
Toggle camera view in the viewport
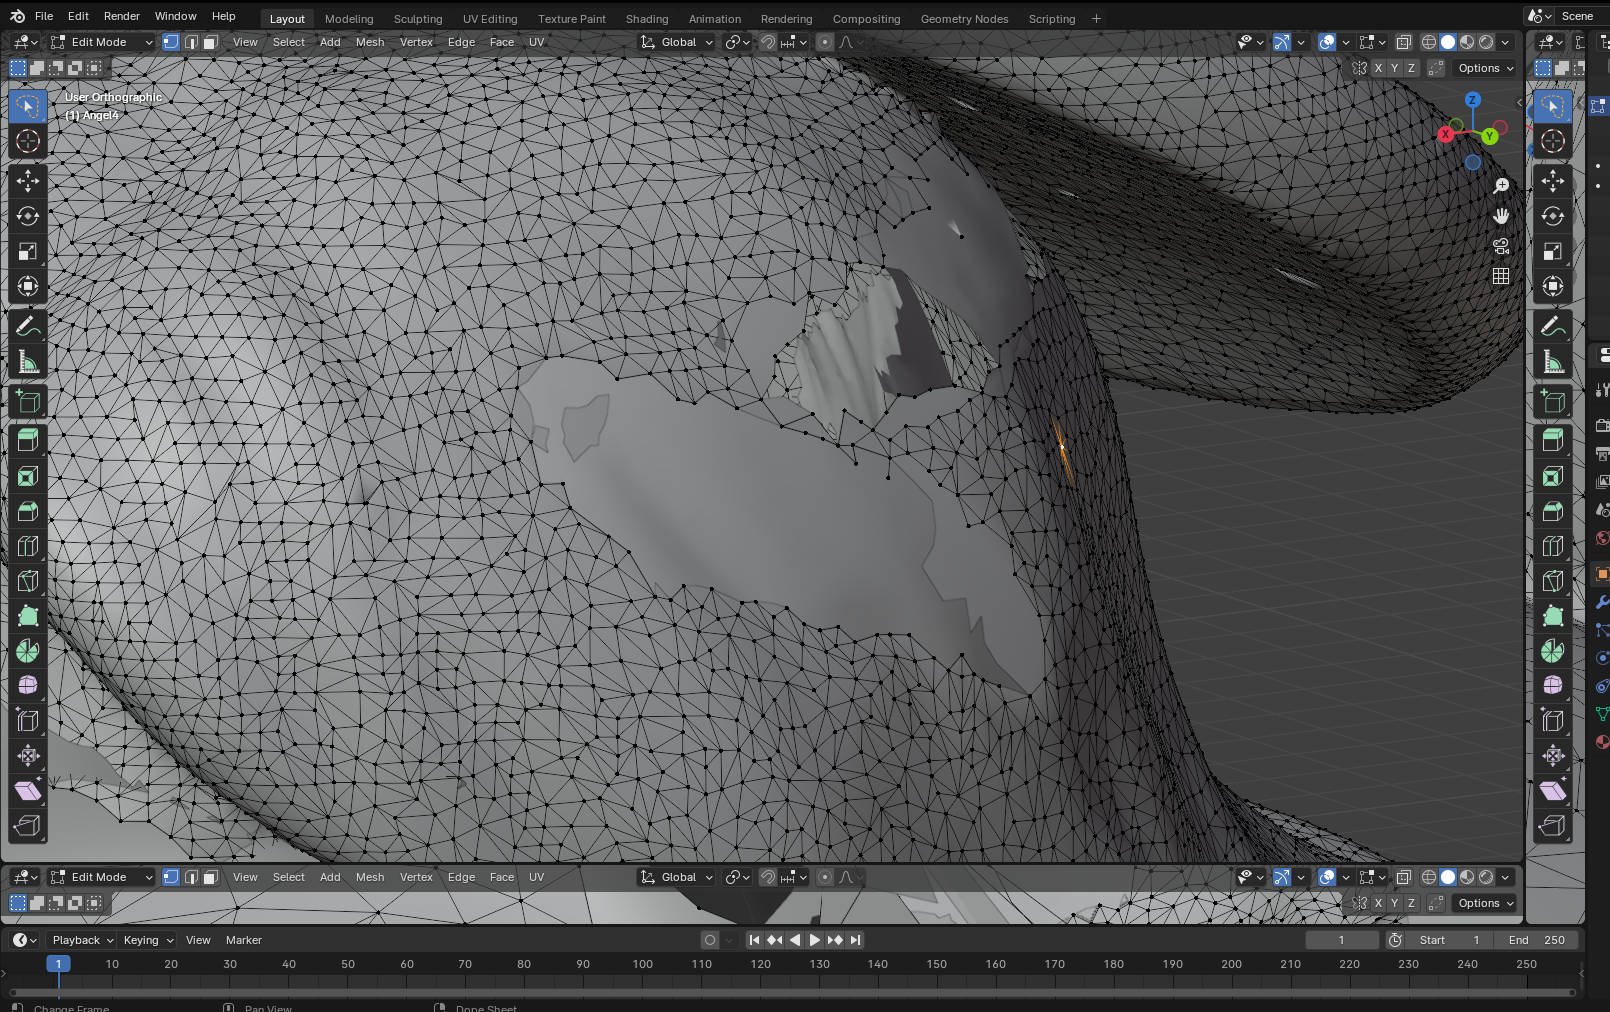click(1501, 246)
